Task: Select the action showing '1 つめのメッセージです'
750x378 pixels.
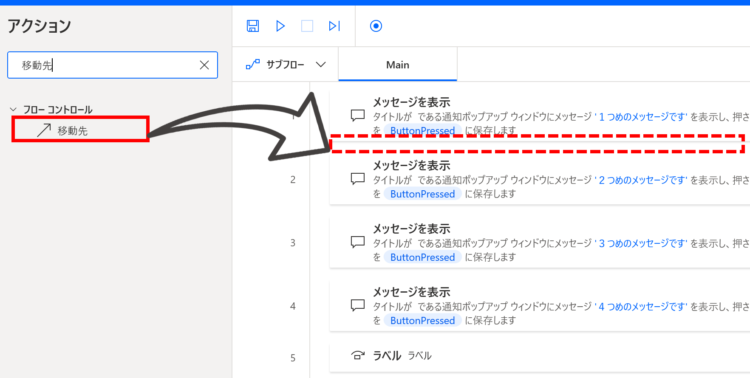Action: 540,115
